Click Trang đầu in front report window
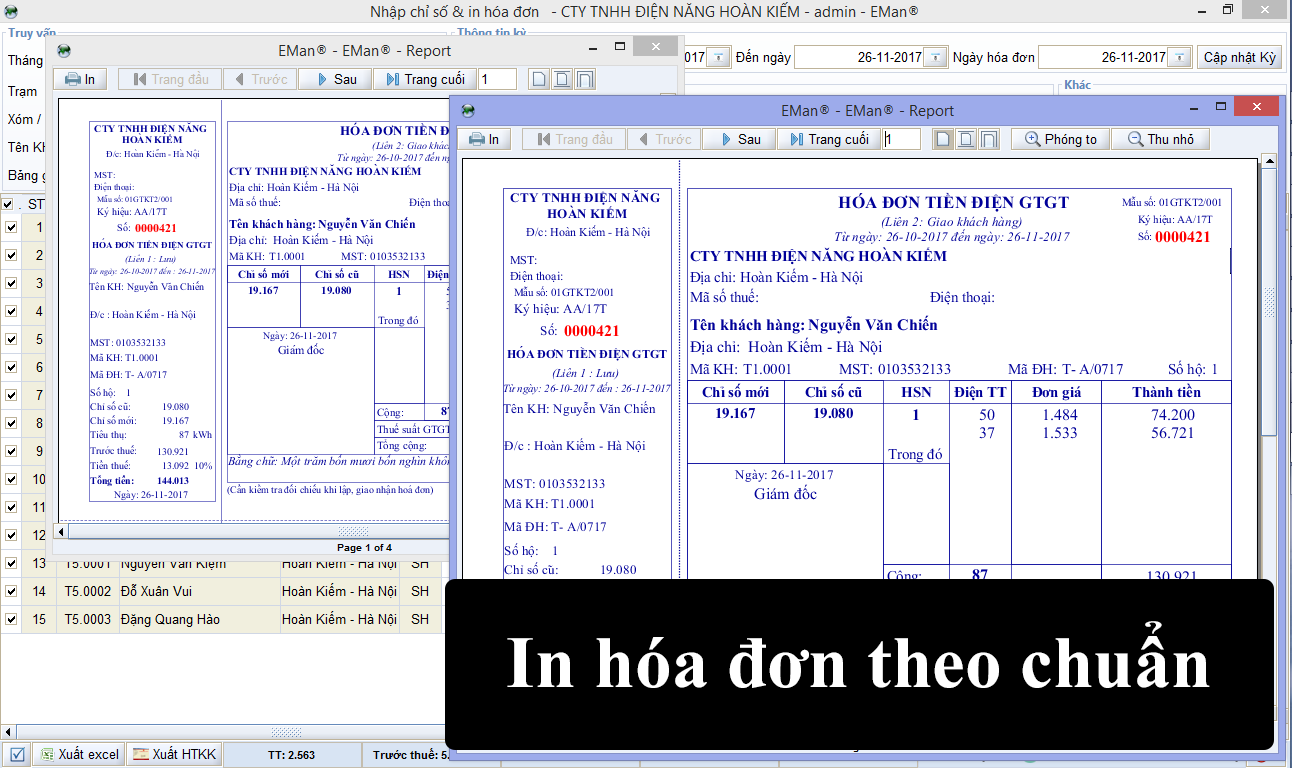The height and width of the screenshot is (768, 1292). coord(575,139)
